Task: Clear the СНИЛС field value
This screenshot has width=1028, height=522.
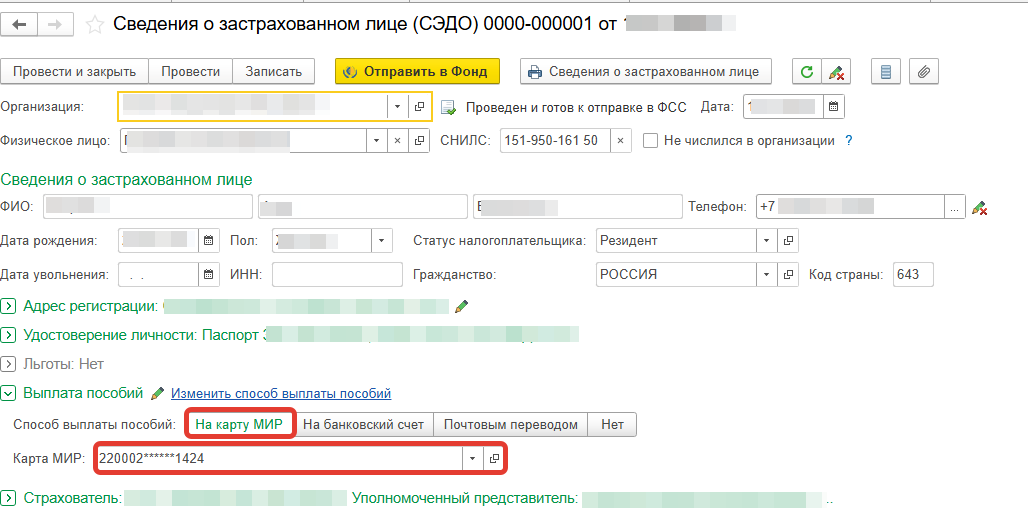Action: [620, 140]
